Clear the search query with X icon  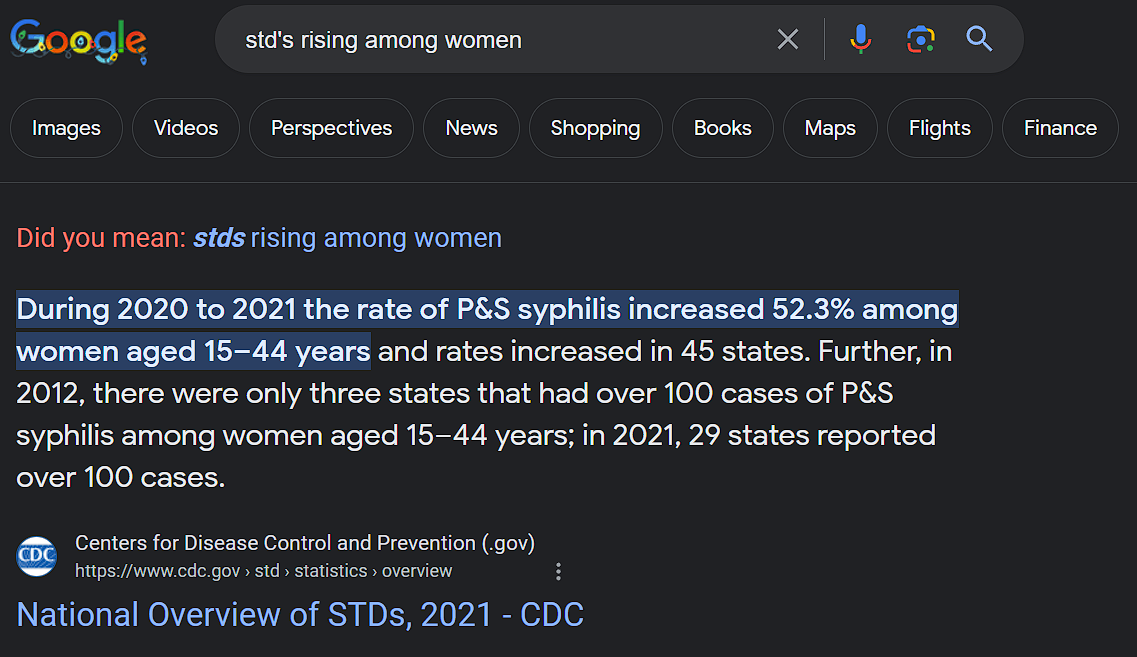[x=787, y=39]
